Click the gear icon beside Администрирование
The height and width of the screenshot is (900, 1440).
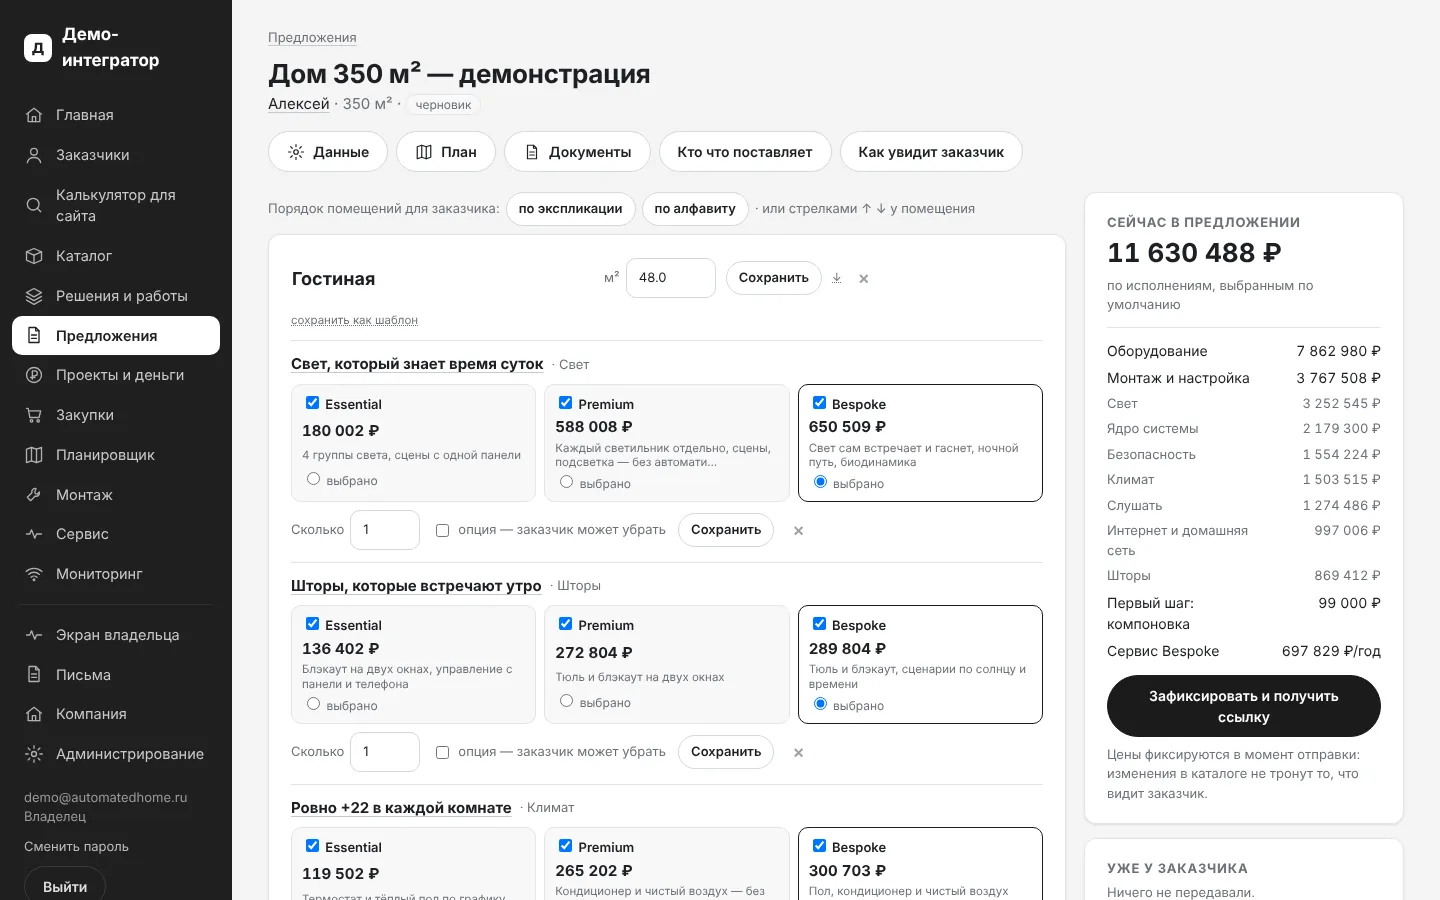pos(34,754)
